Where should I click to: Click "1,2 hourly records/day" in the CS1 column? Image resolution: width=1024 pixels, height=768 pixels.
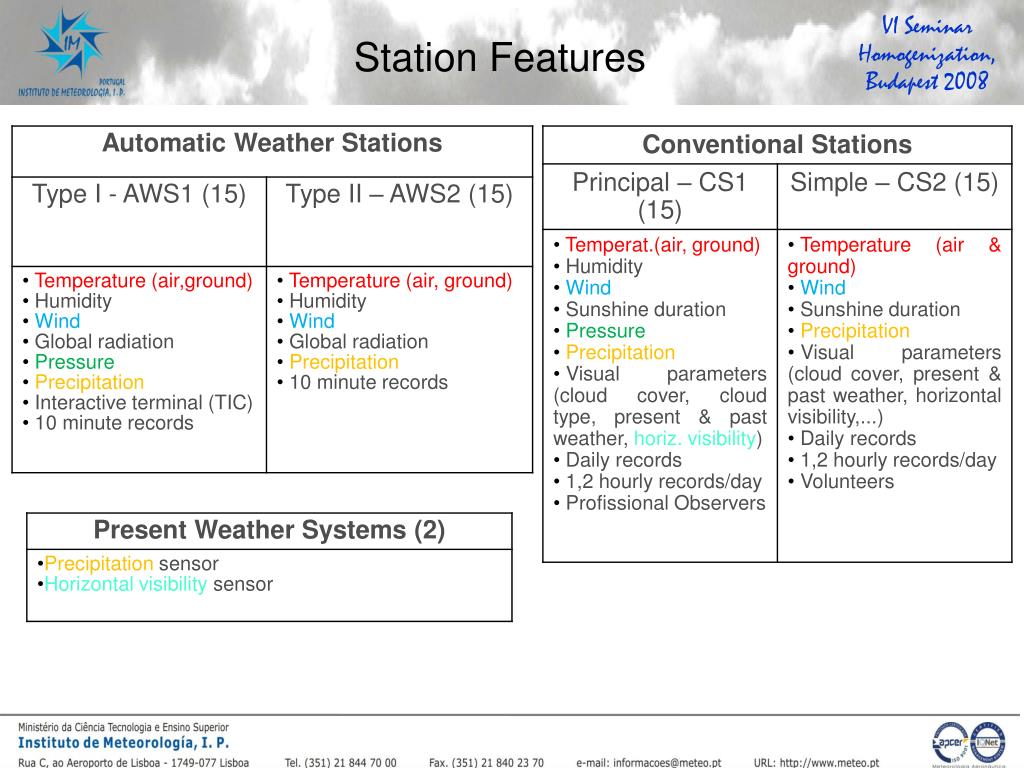[x=664, y=482]
